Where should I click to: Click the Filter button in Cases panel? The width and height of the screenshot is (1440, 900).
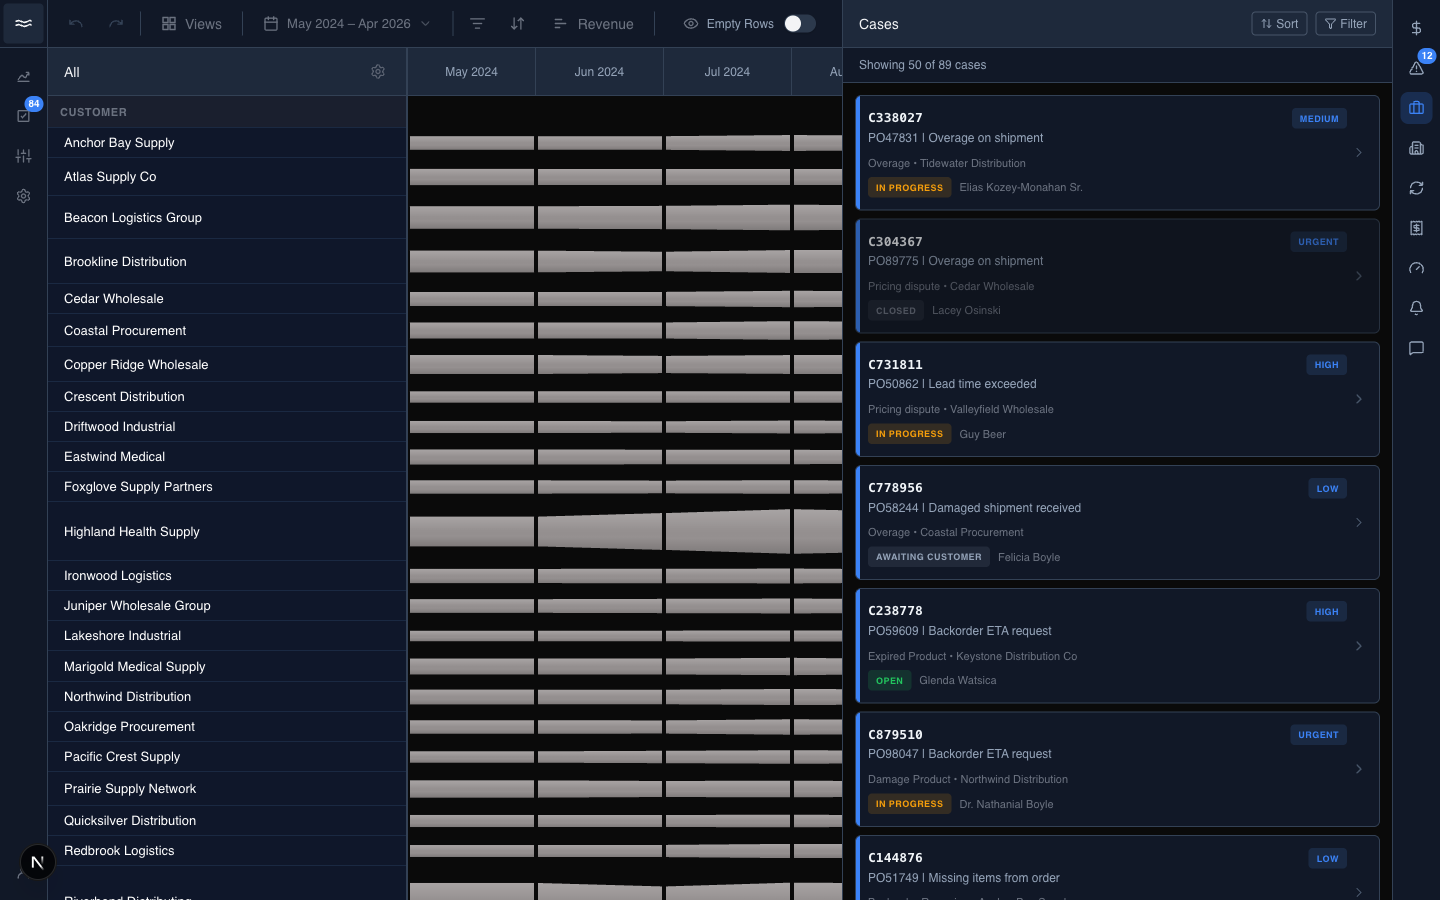(1345, 23)
